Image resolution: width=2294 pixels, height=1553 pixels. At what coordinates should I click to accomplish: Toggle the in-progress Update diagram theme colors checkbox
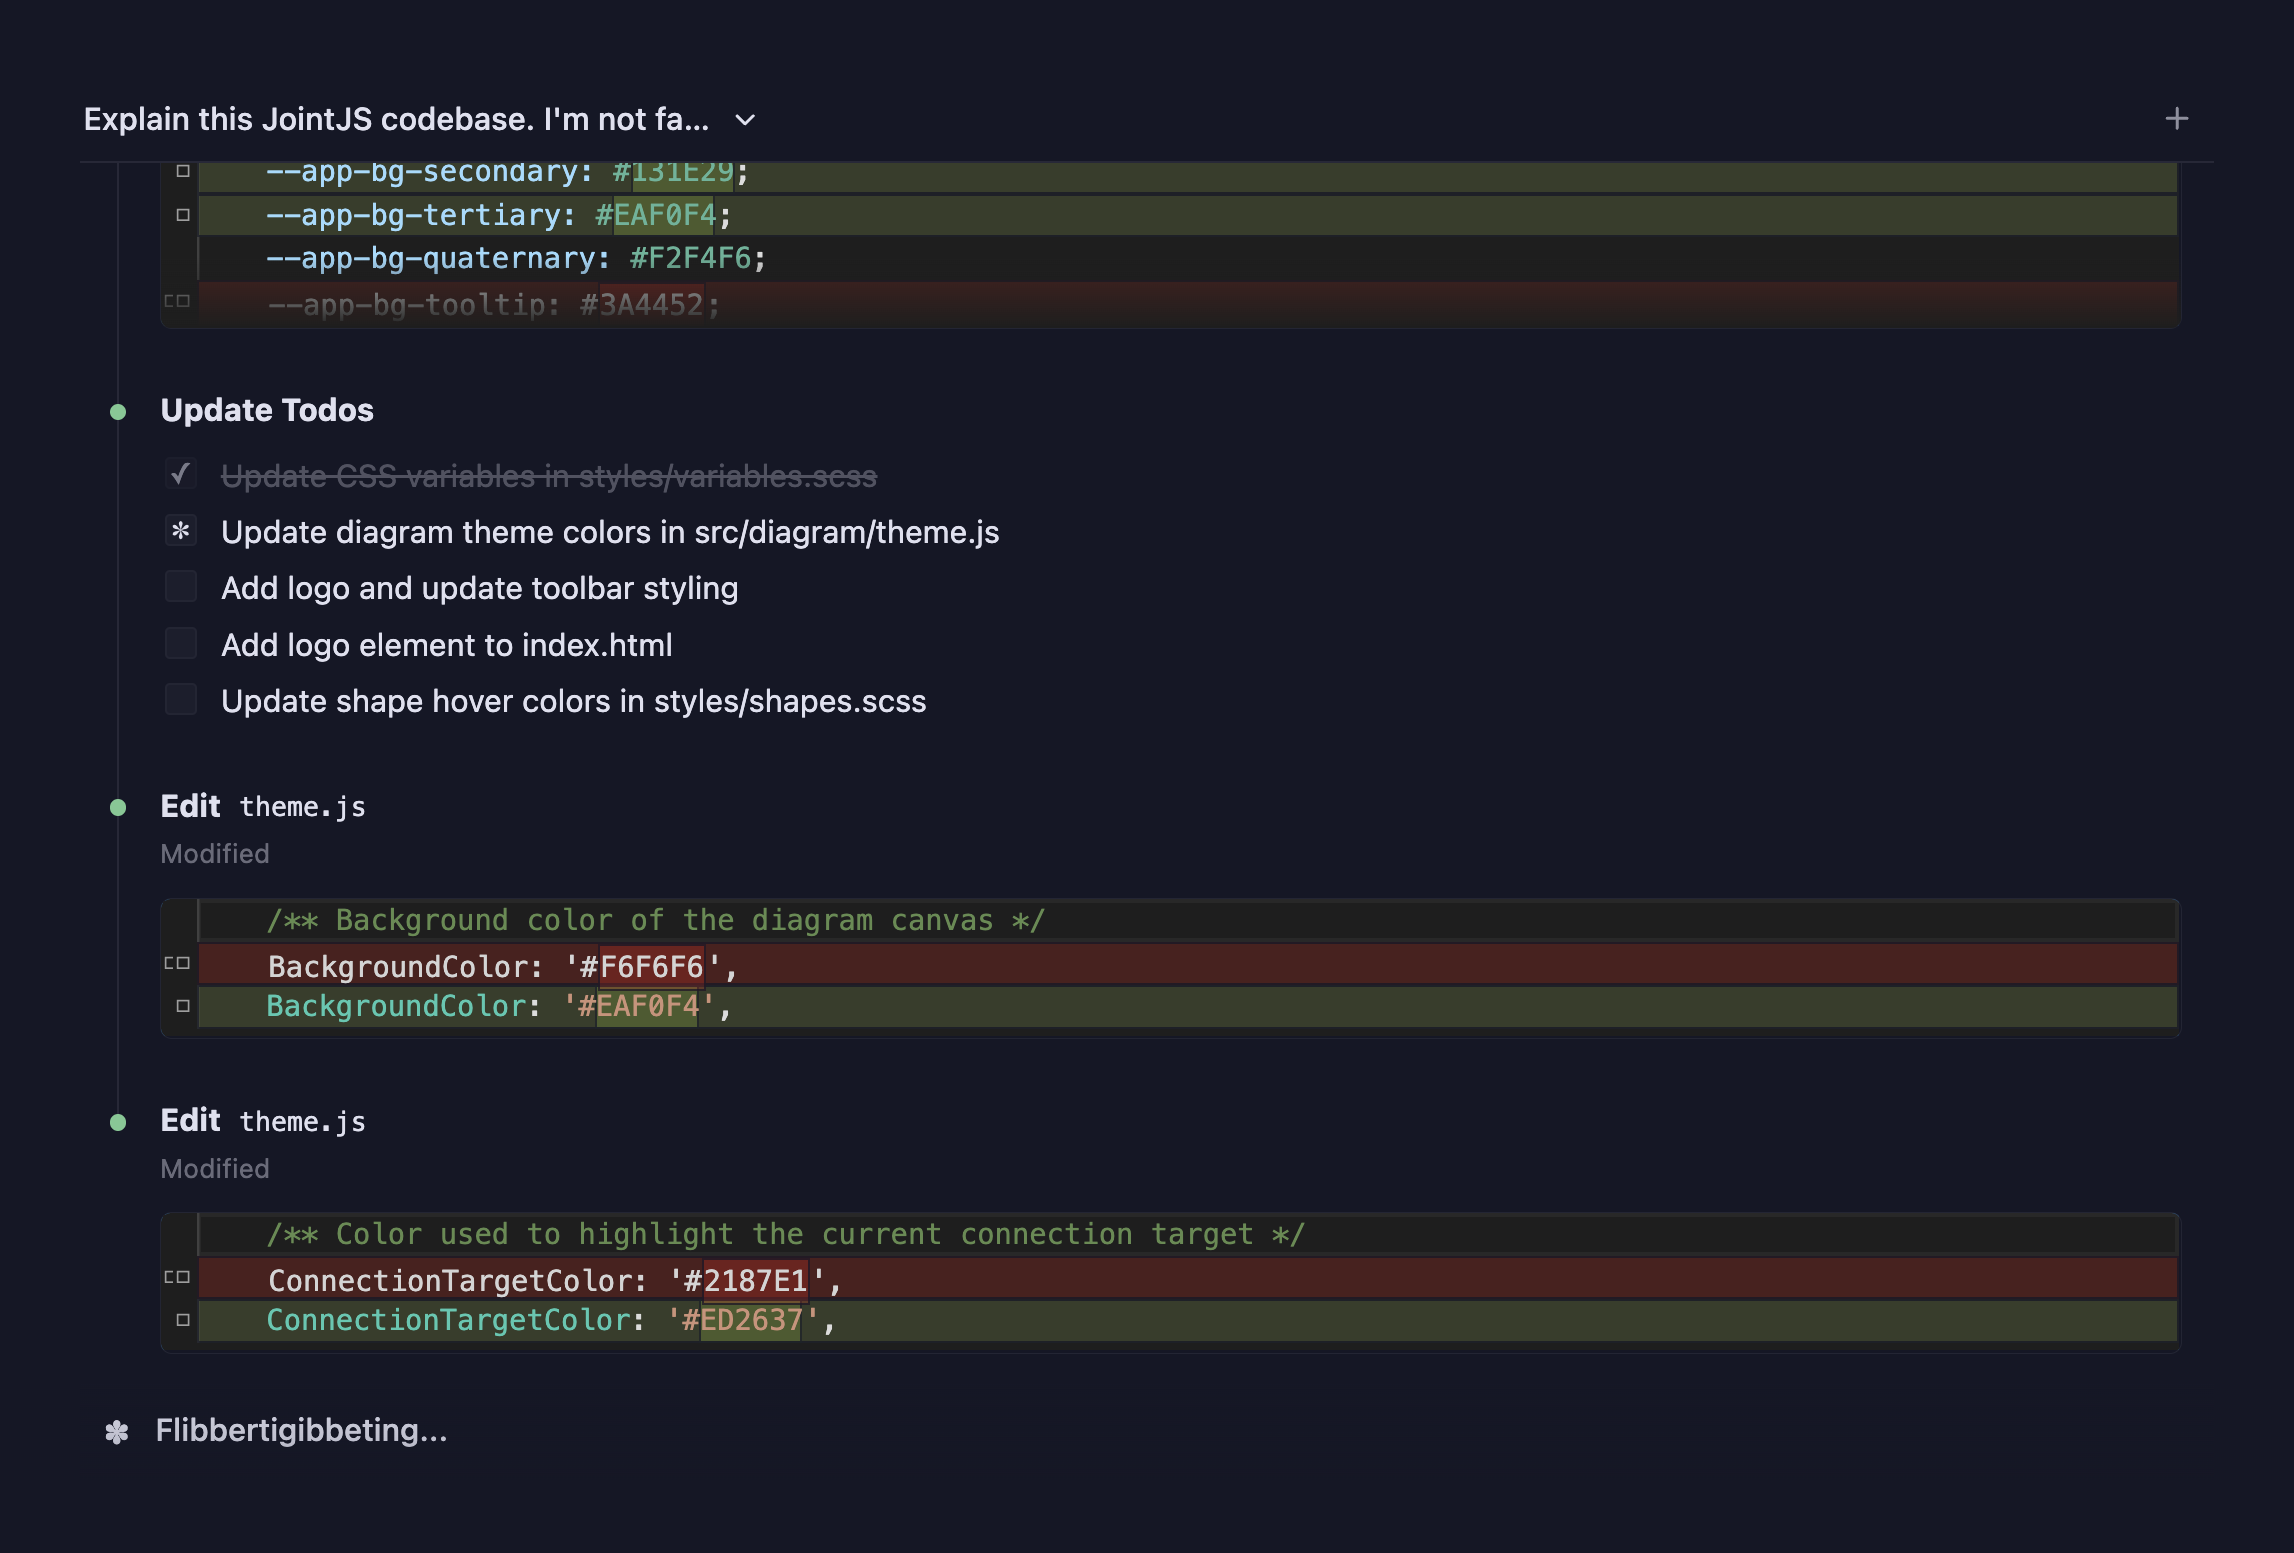(x=181, y=531)
